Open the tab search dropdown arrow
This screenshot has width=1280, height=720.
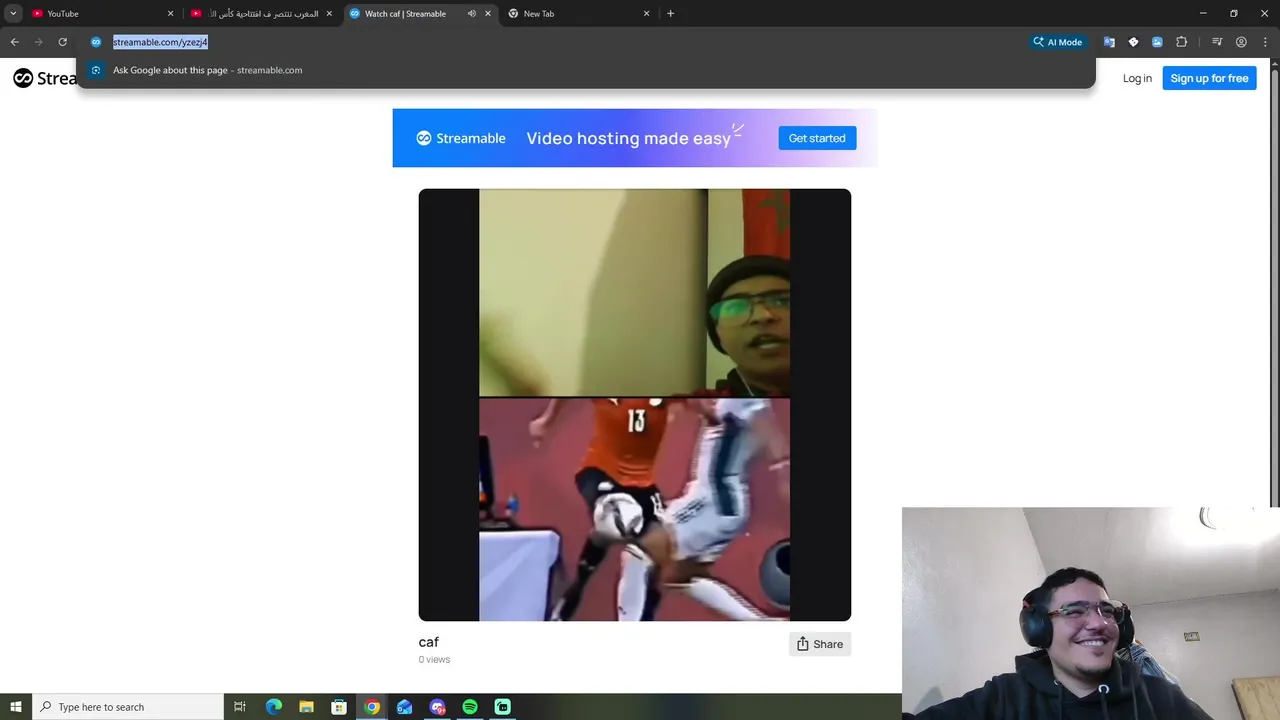[x=13, y=13]
